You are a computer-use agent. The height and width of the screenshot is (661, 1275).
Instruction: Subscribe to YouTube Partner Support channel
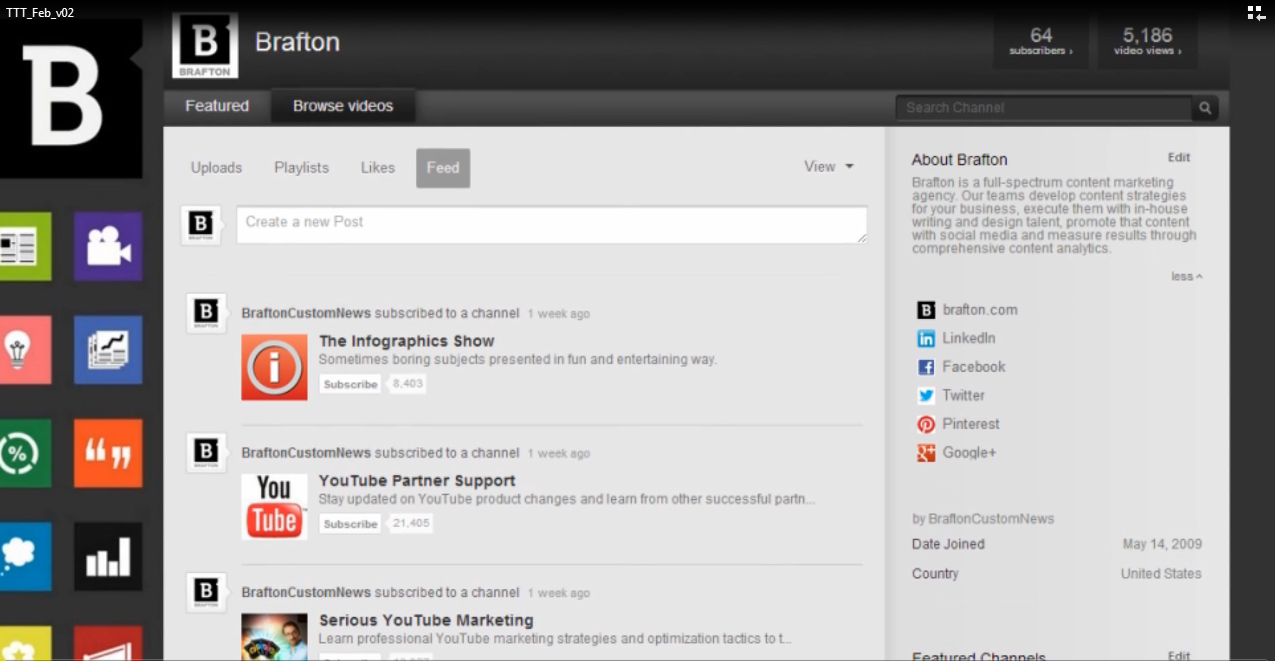point(350,524)
